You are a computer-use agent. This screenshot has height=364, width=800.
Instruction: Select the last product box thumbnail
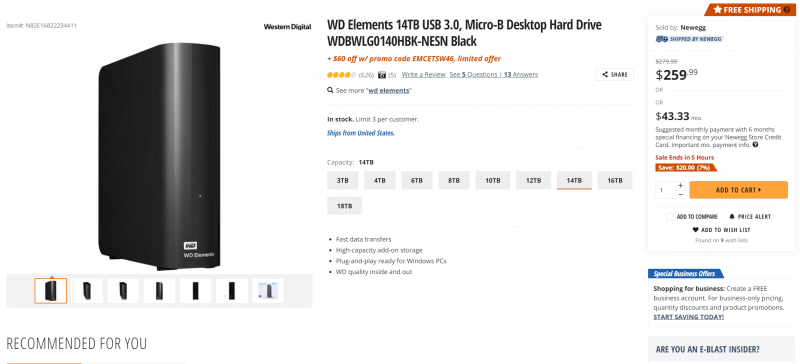click(x=268, y=291)
